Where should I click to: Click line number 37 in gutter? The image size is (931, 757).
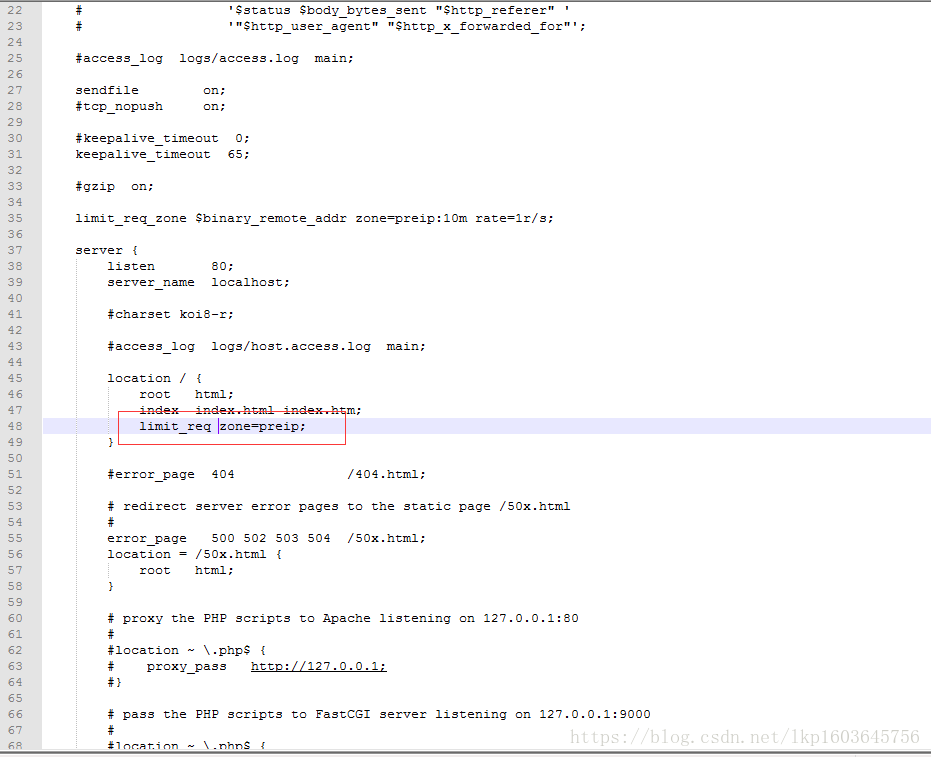tap(15, 250)
